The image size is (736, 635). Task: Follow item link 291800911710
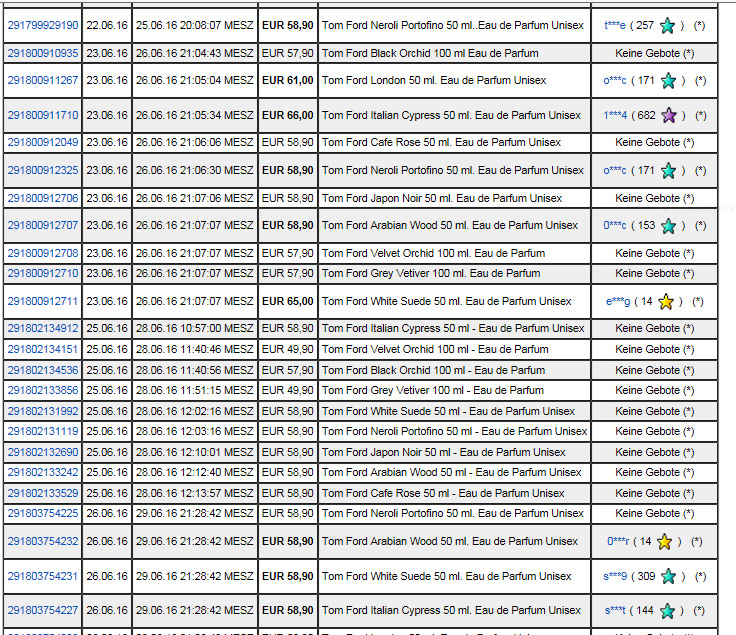(43, 115)
